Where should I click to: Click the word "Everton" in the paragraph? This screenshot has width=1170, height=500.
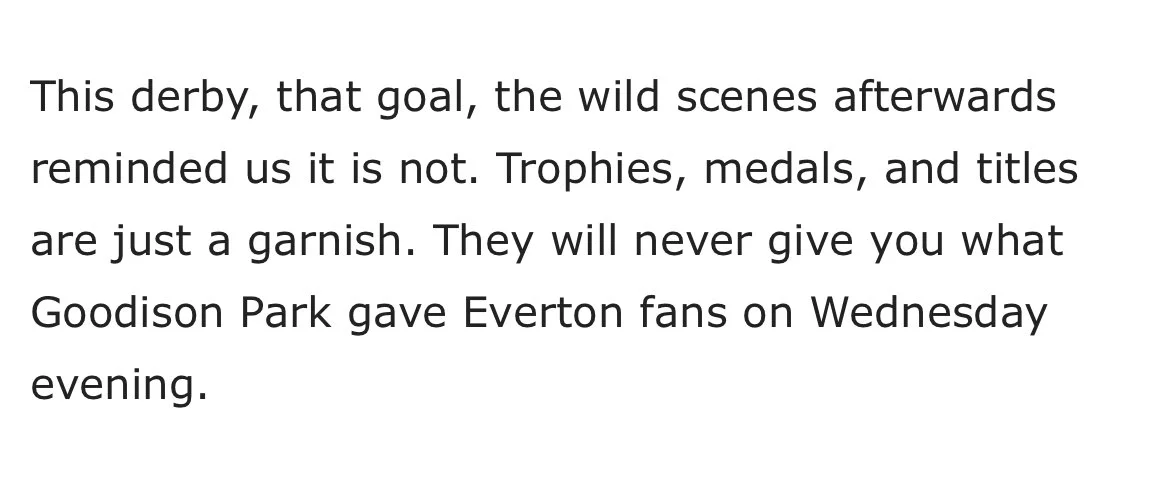pos(542,313)
